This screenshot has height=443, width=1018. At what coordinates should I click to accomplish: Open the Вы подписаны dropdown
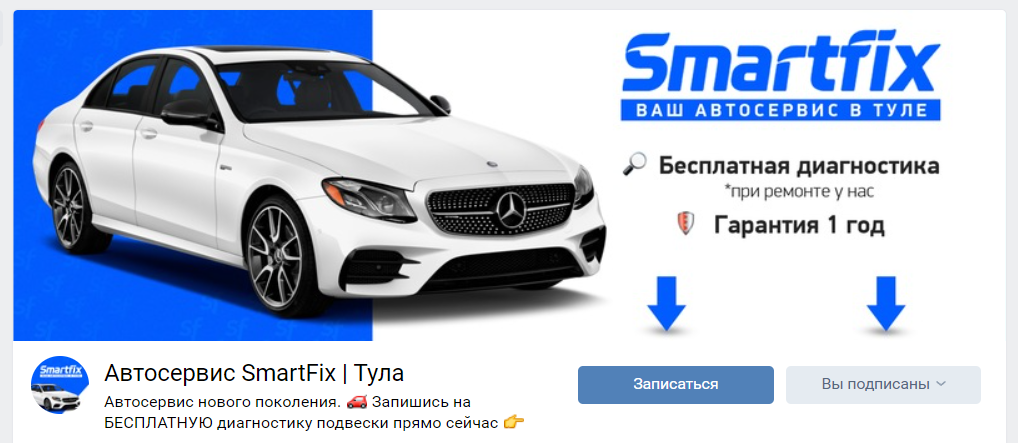[883, 385]
